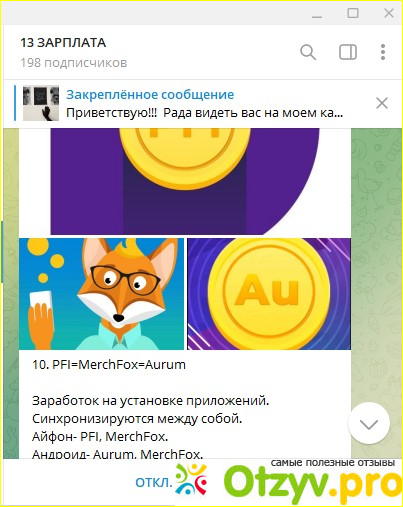The width and height of the screenshot is (403, 507).
Task: Open the large purple coin image
Action: (185, 181)
